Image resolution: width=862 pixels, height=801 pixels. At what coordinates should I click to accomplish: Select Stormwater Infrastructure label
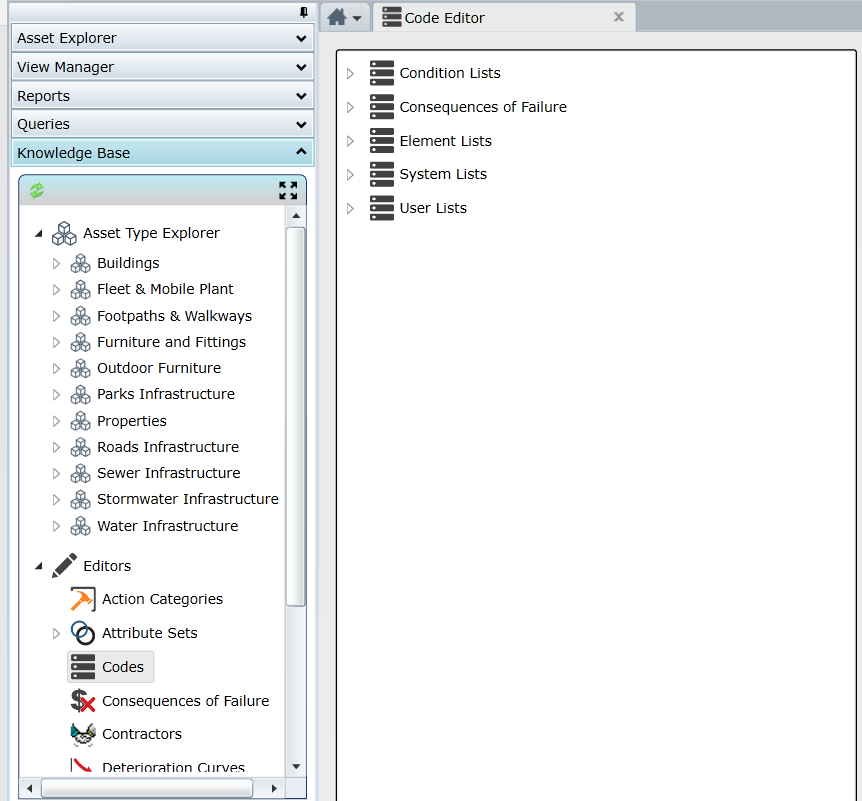(187, 499)
